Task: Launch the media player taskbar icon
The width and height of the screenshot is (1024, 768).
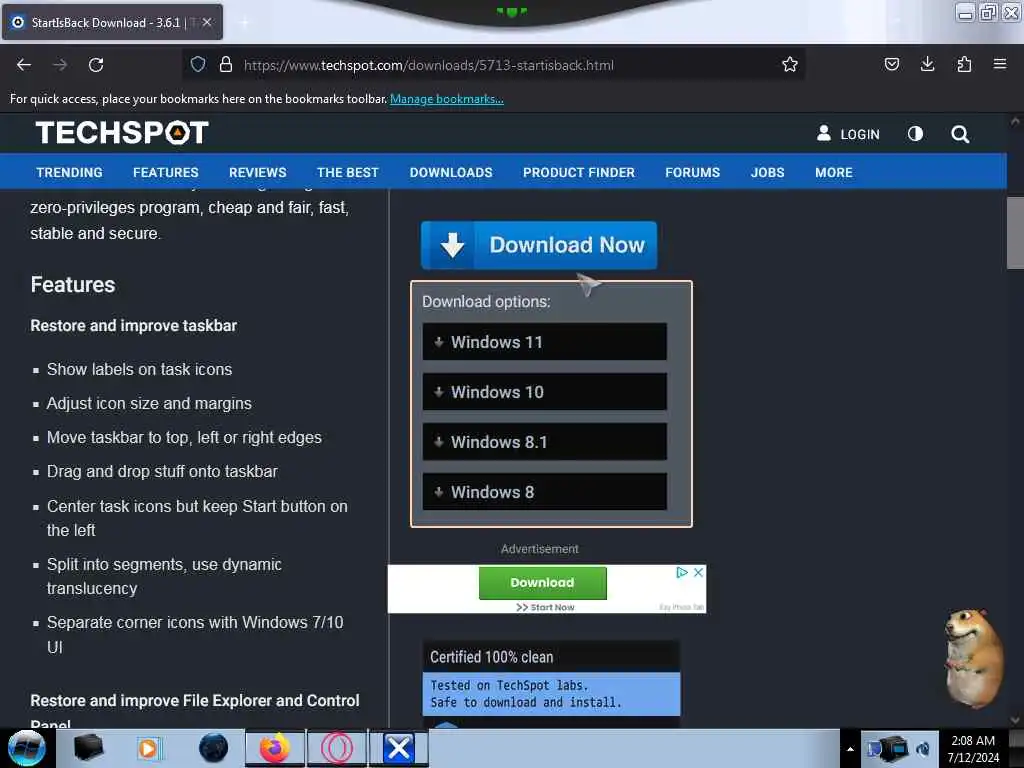Action: pyautogui.click(x=148, y=748)
